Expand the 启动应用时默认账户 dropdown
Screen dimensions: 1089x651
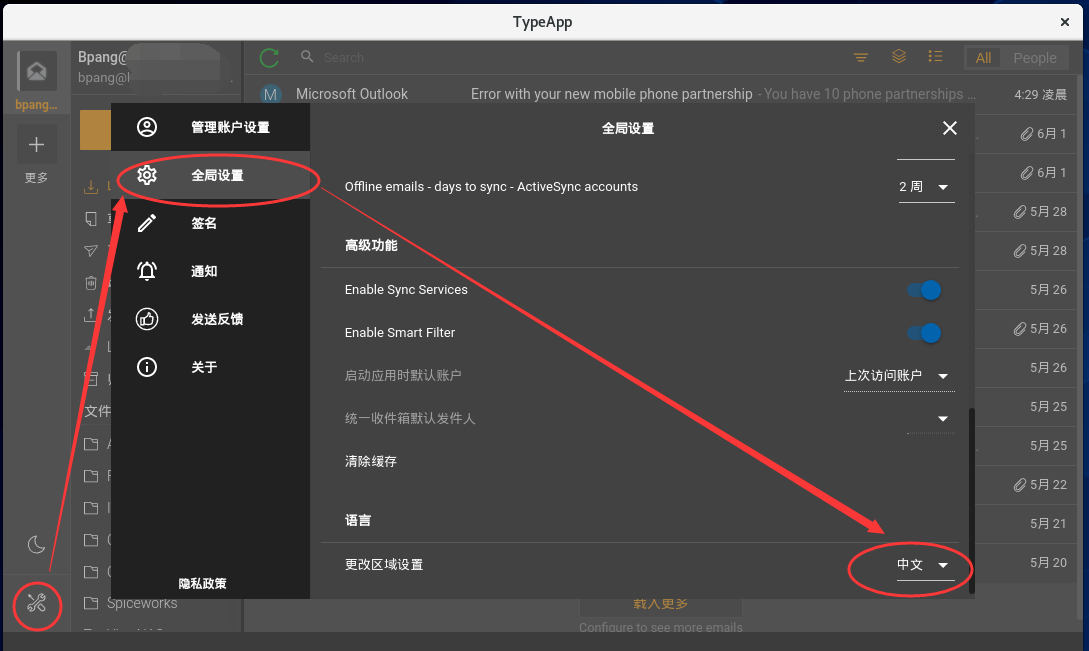pyautogui.click(x=898, y=374)
